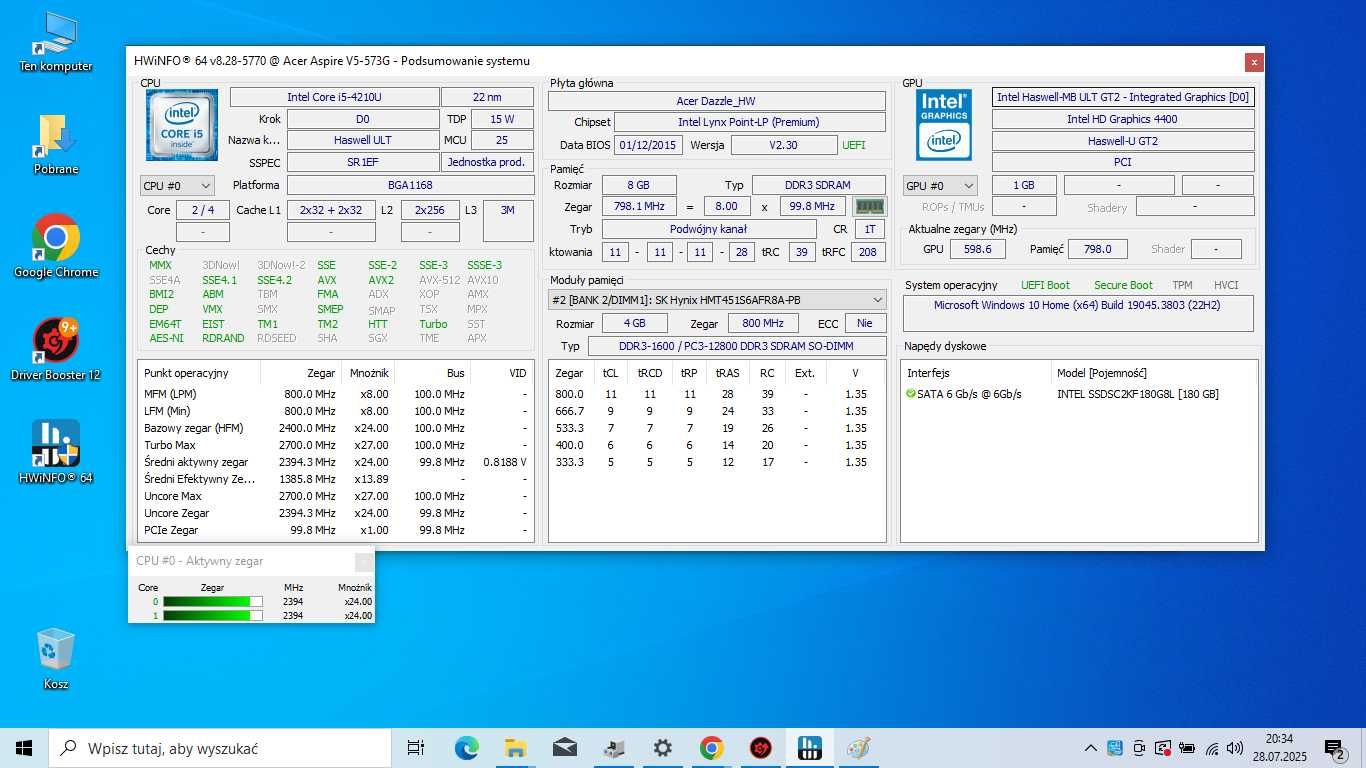Image resolution: width=1366 pixels, height=768 pixels.
Task: Click the BGA1168 platform field
Action: [410, 185]
